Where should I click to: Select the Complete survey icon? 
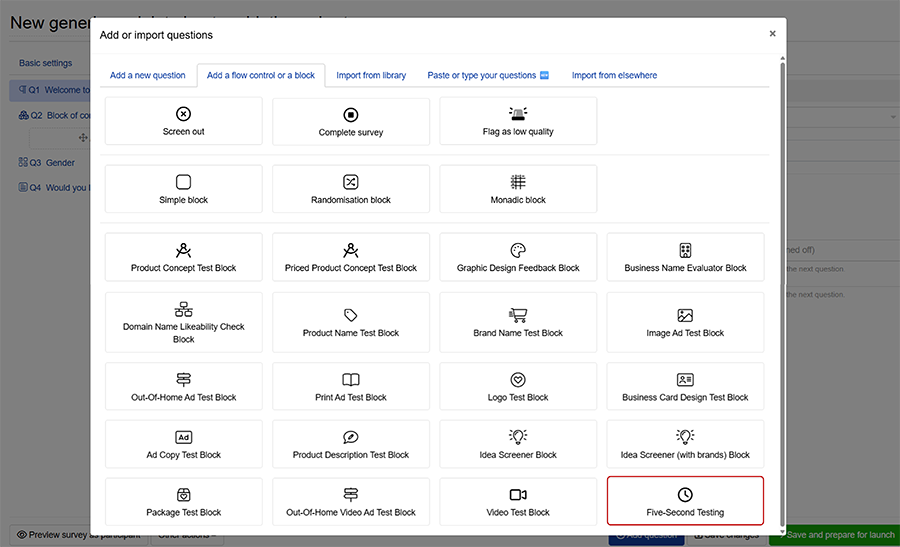pyautogui.click(x=351, y=115)
